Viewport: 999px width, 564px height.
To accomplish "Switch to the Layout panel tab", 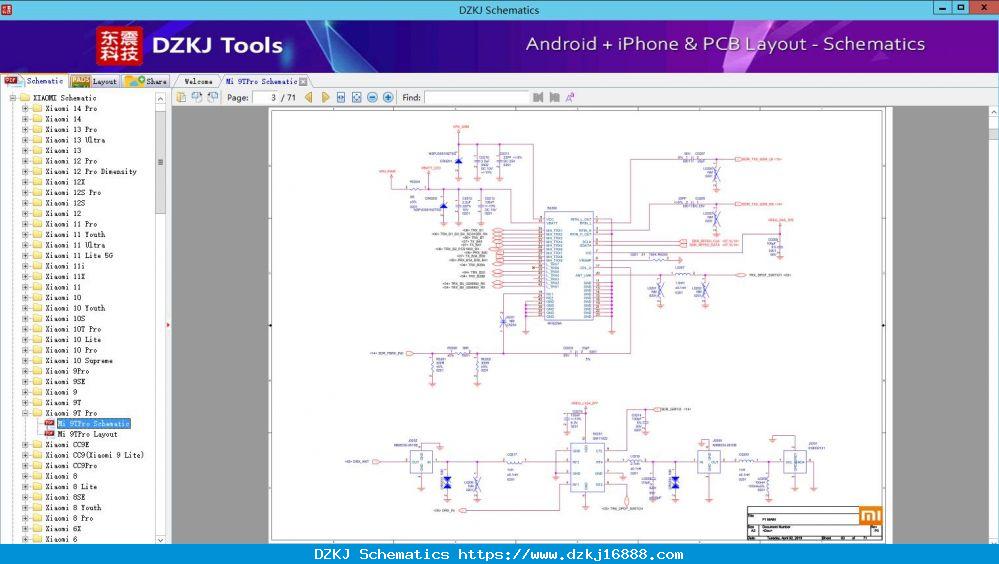I will point(94,81).
